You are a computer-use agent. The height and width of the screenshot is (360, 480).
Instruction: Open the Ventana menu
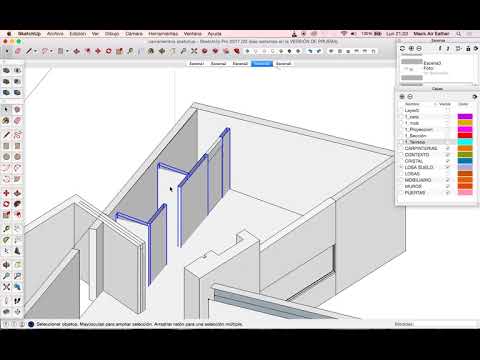(193, 34)
